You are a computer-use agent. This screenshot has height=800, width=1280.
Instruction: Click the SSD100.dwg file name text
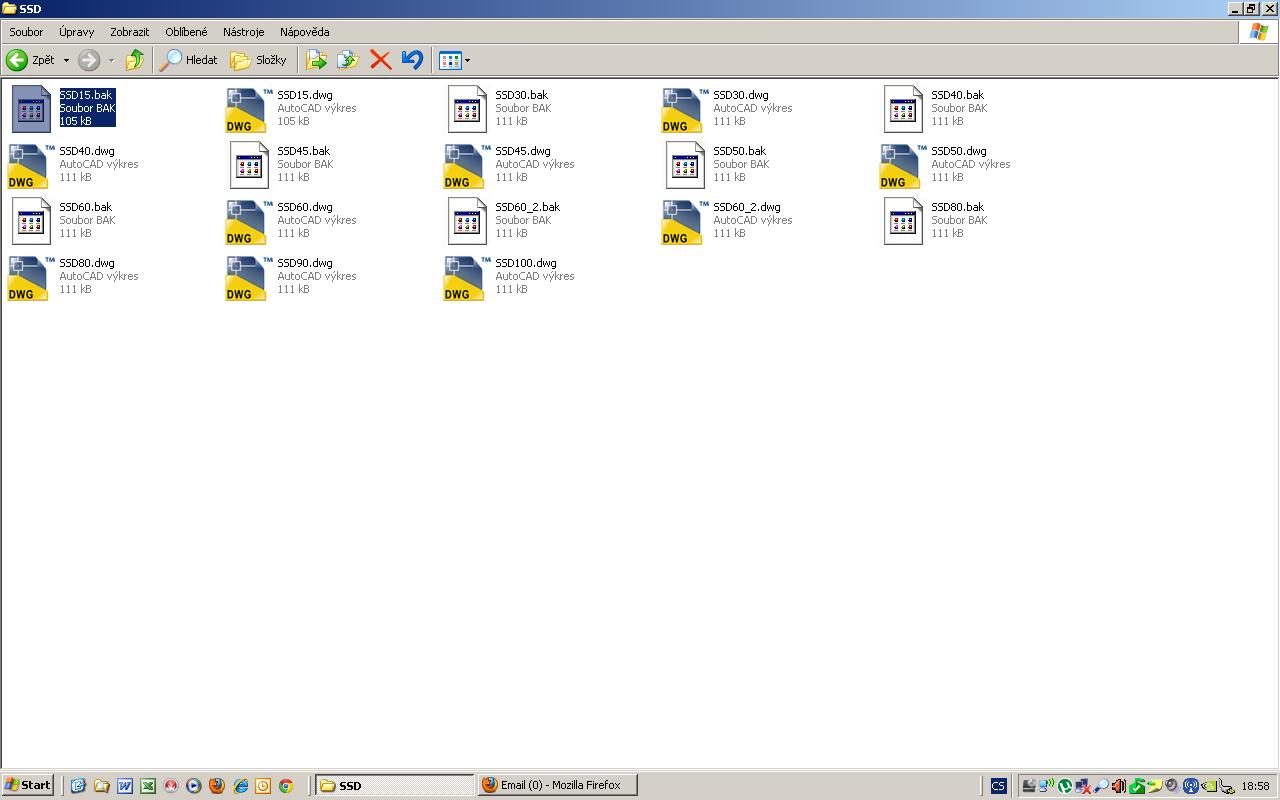526,263
